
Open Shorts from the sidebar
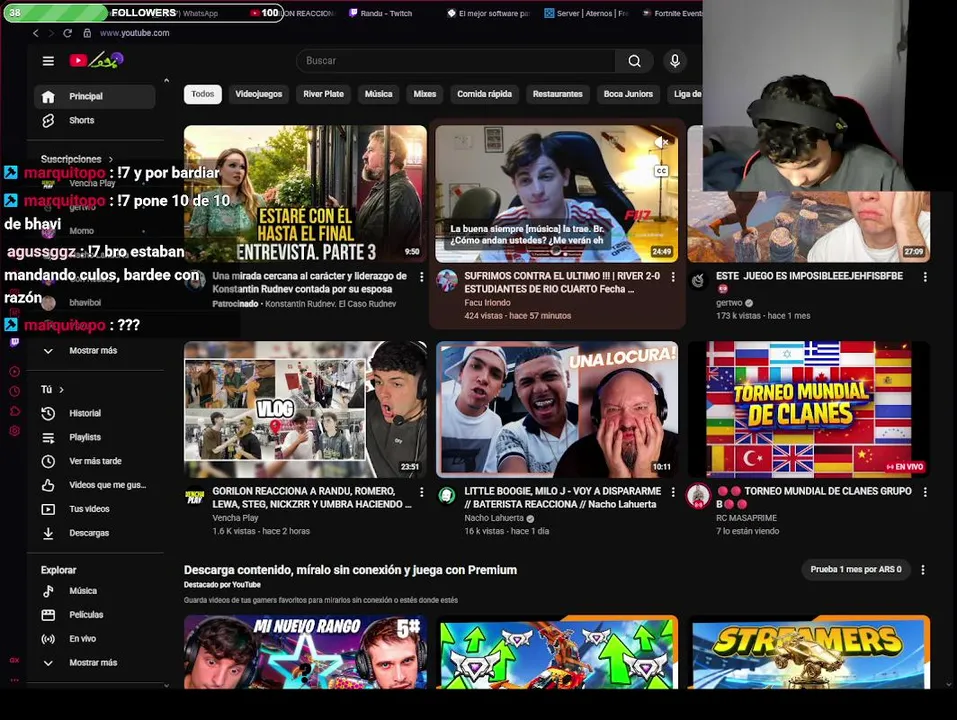click(95, 120)
